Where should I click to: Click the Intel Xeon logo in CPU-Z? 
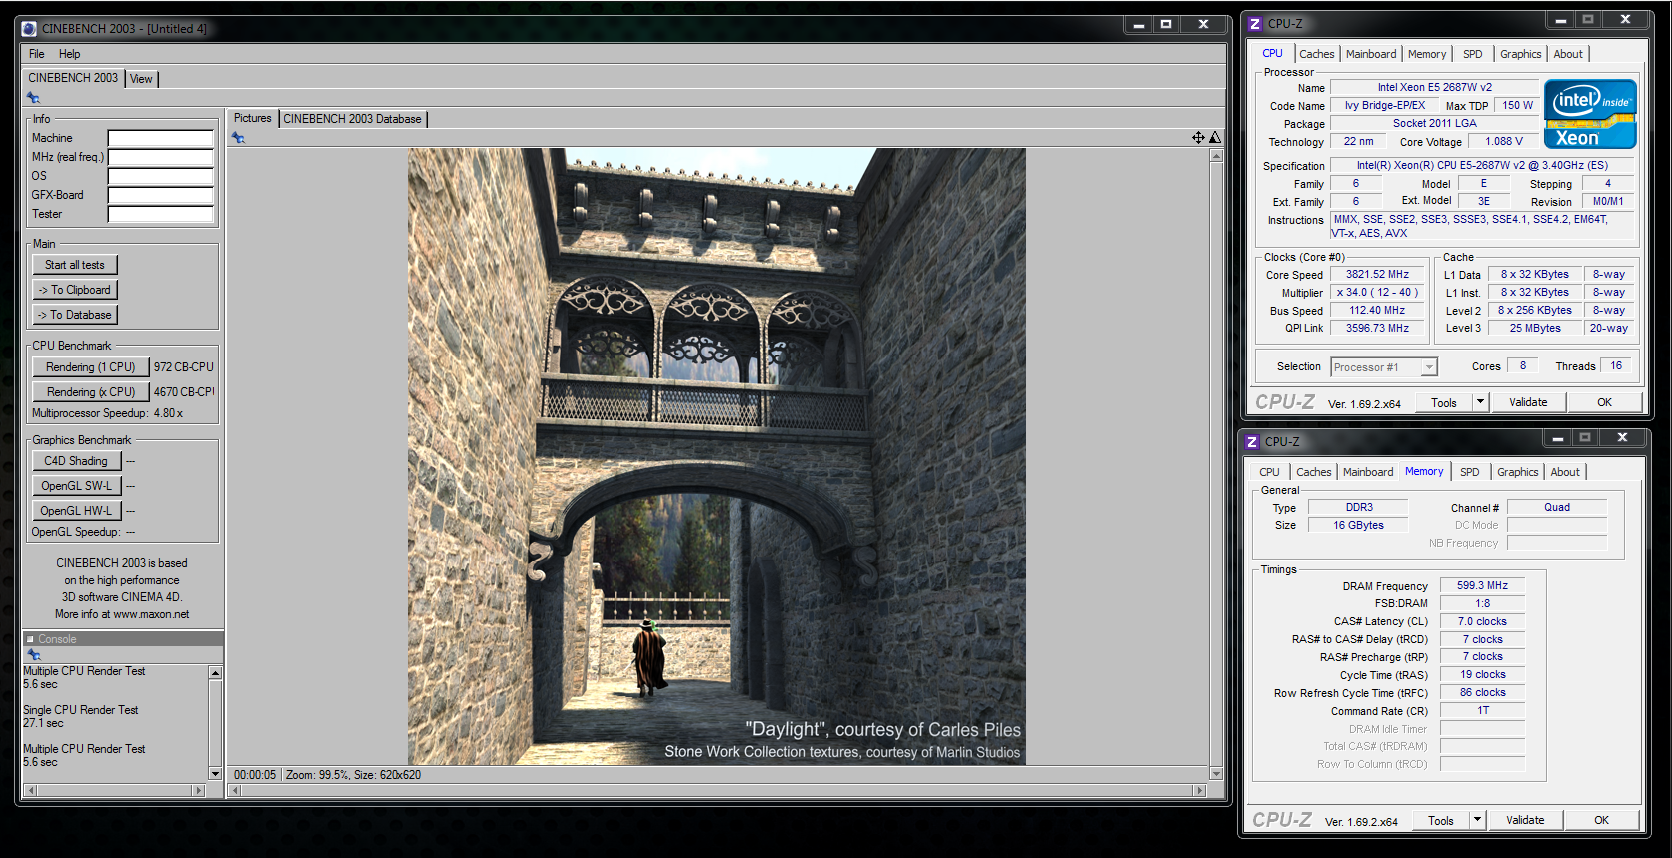(x=1590, y=114)
